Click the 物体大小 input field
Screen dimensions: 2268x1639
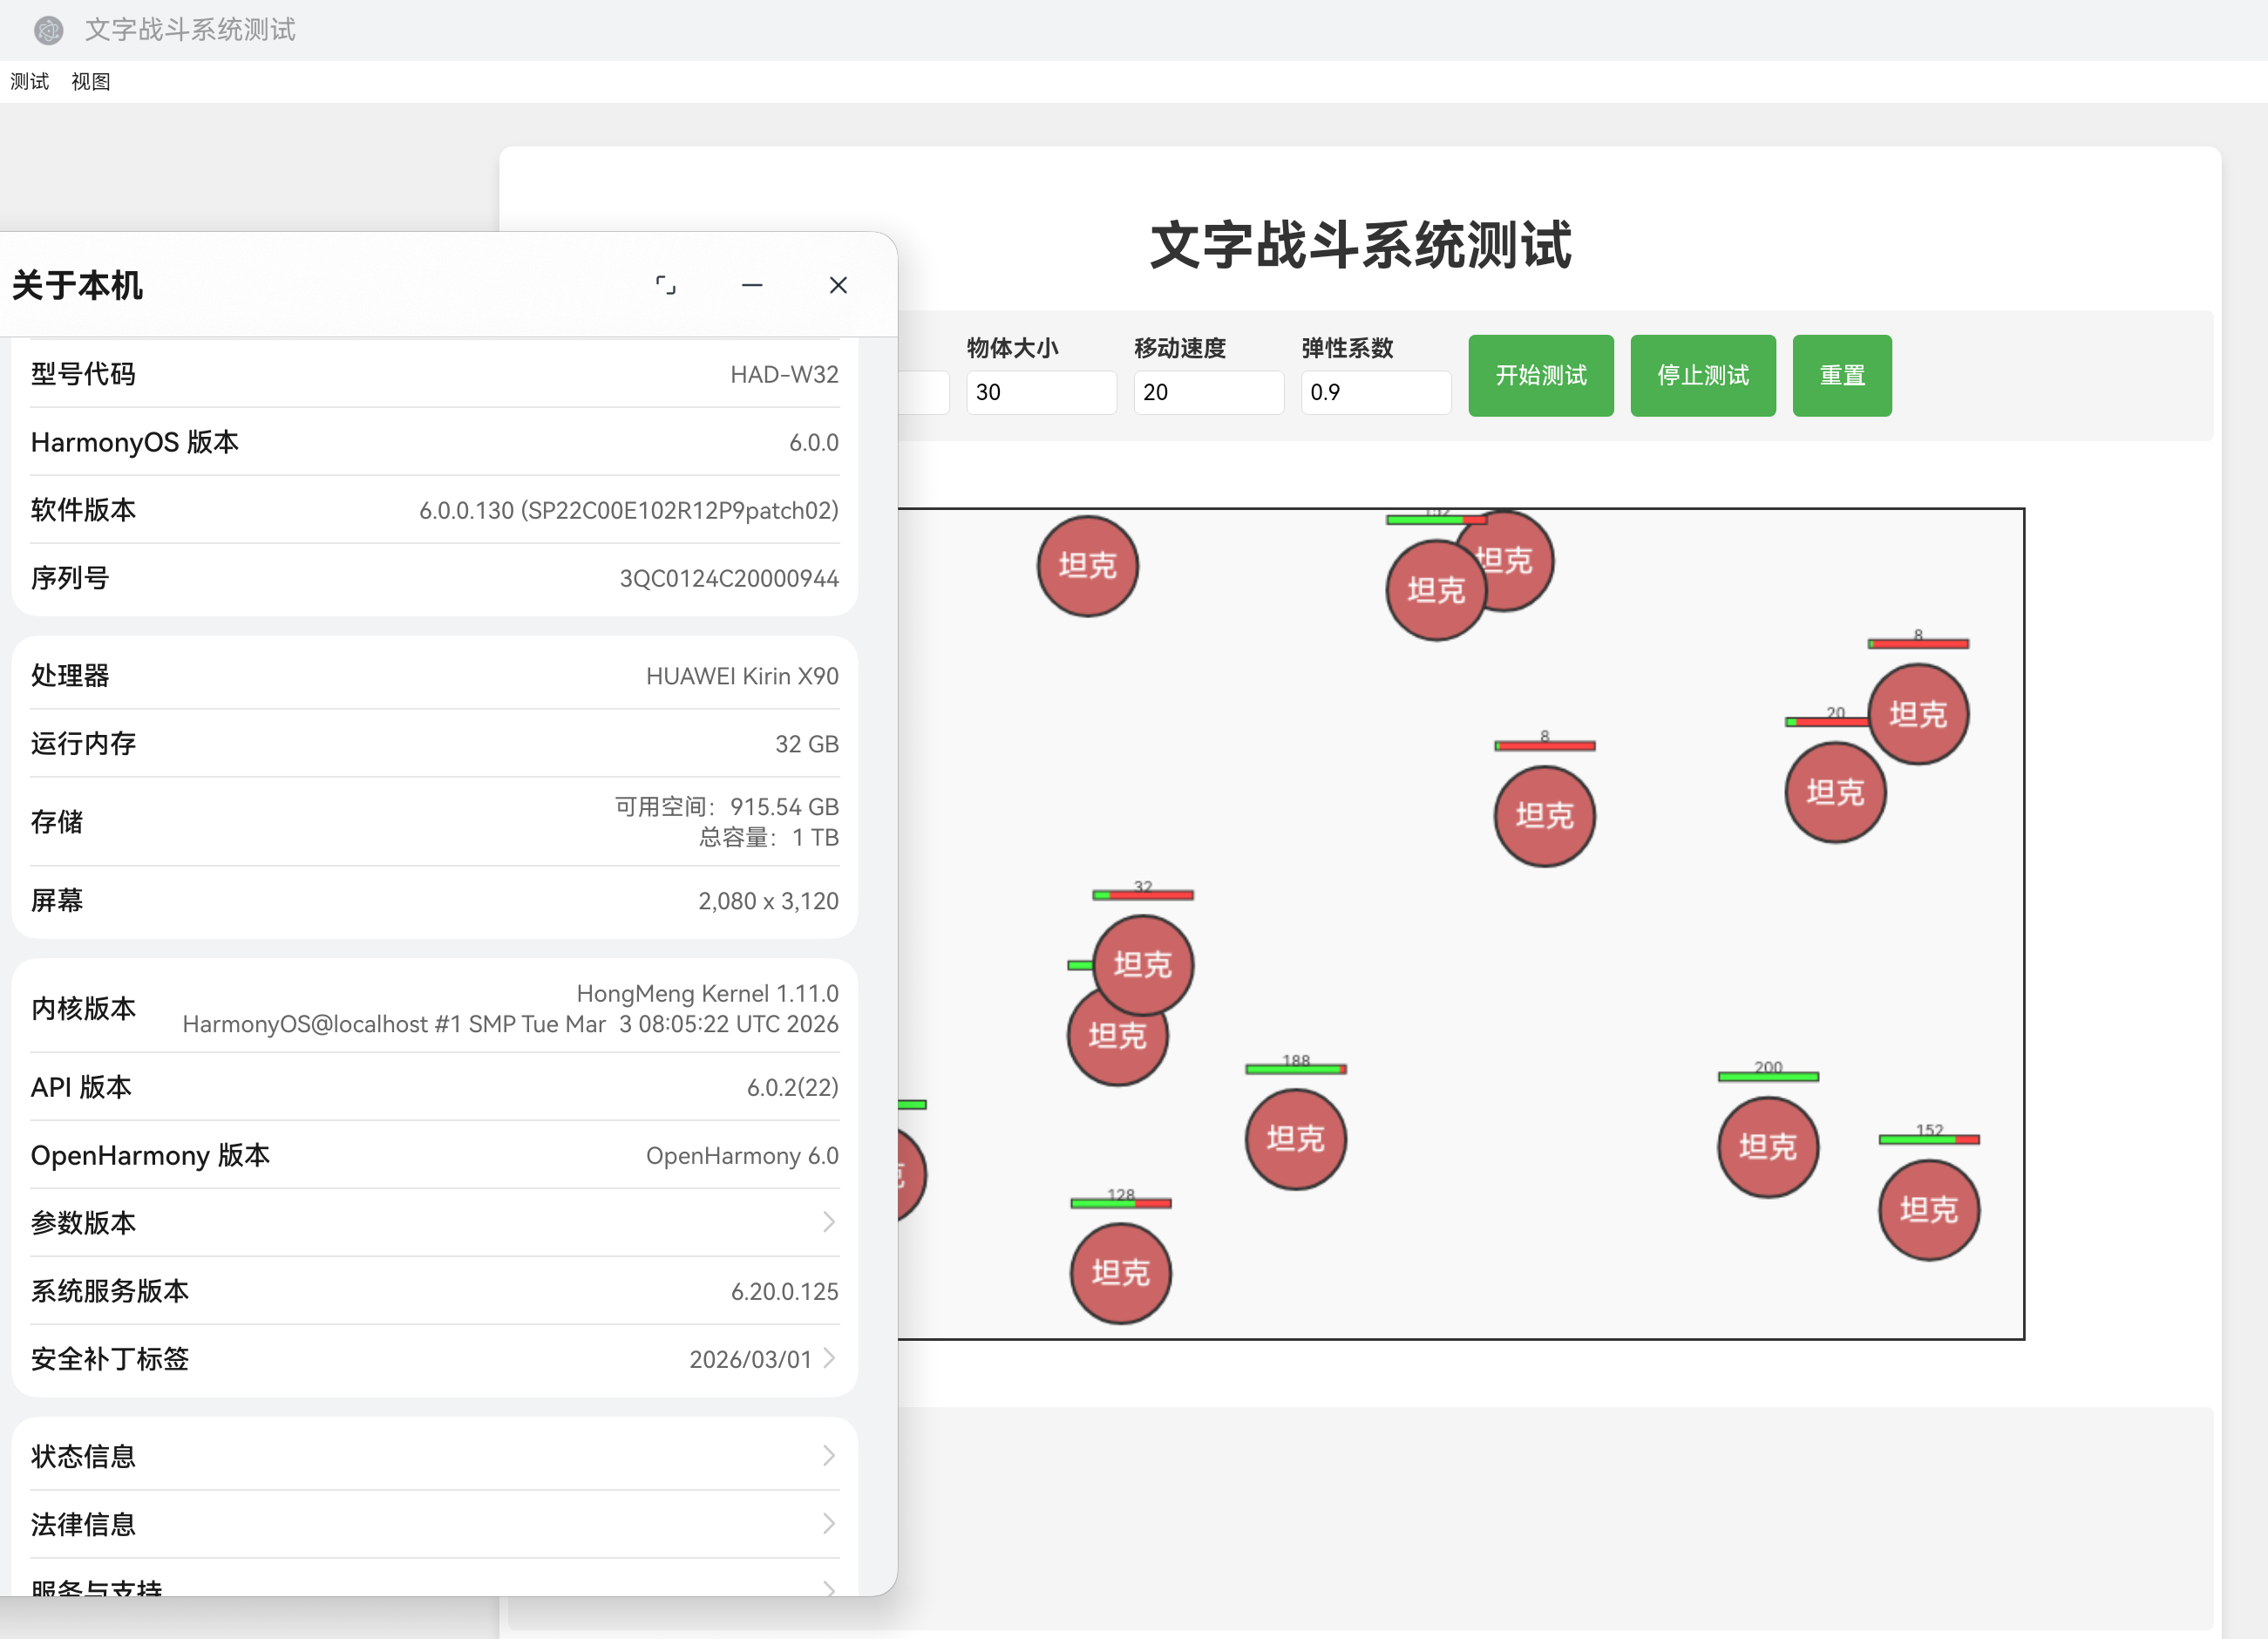click(1040, 392)
